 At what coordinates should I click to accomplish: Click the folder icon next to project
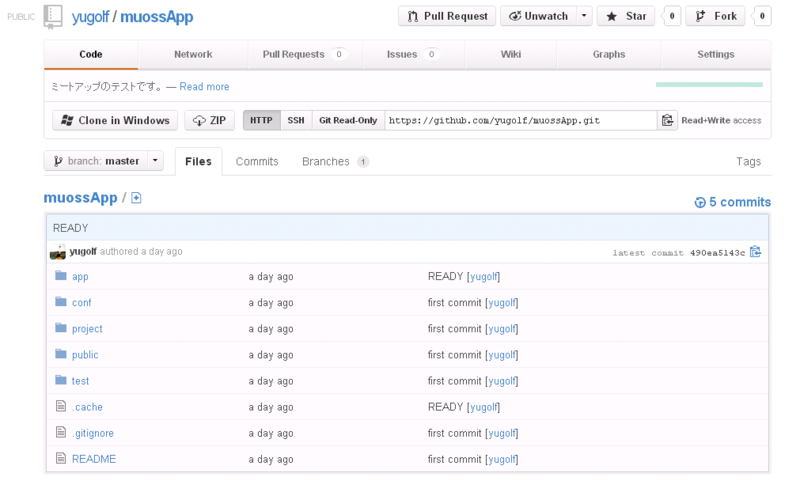(x=61, y=328)
